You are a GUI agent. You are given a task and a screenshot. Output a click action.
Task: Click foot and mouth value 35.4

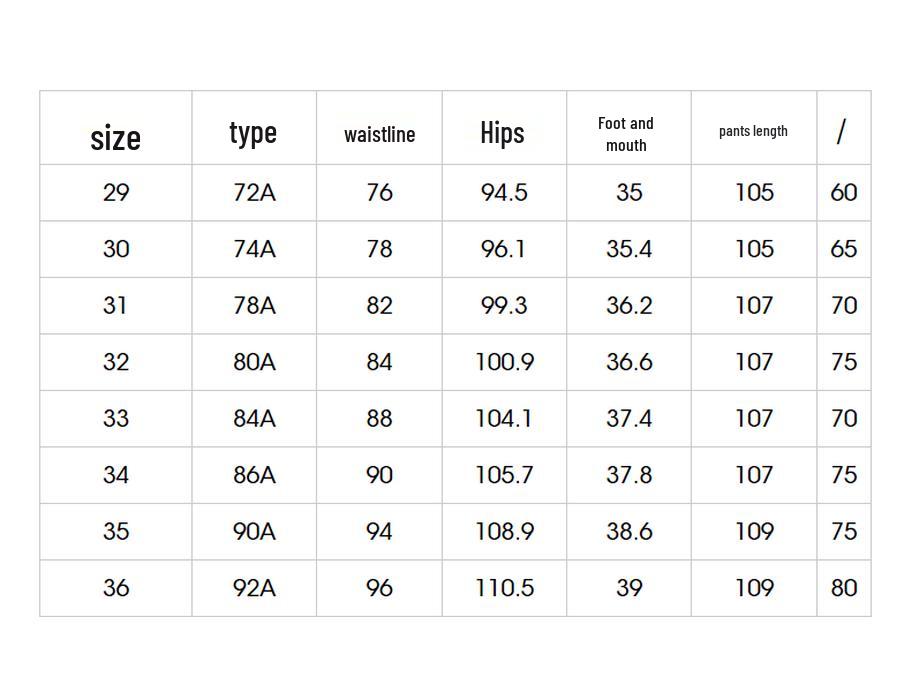629,249
